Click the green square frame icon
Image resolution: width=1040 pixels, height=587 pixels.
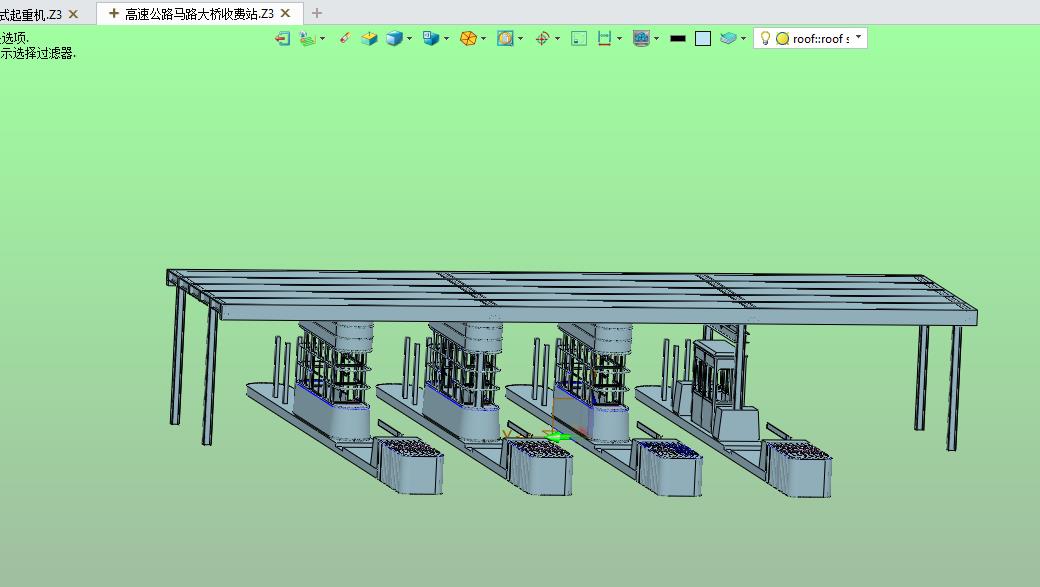pos(579,38)
